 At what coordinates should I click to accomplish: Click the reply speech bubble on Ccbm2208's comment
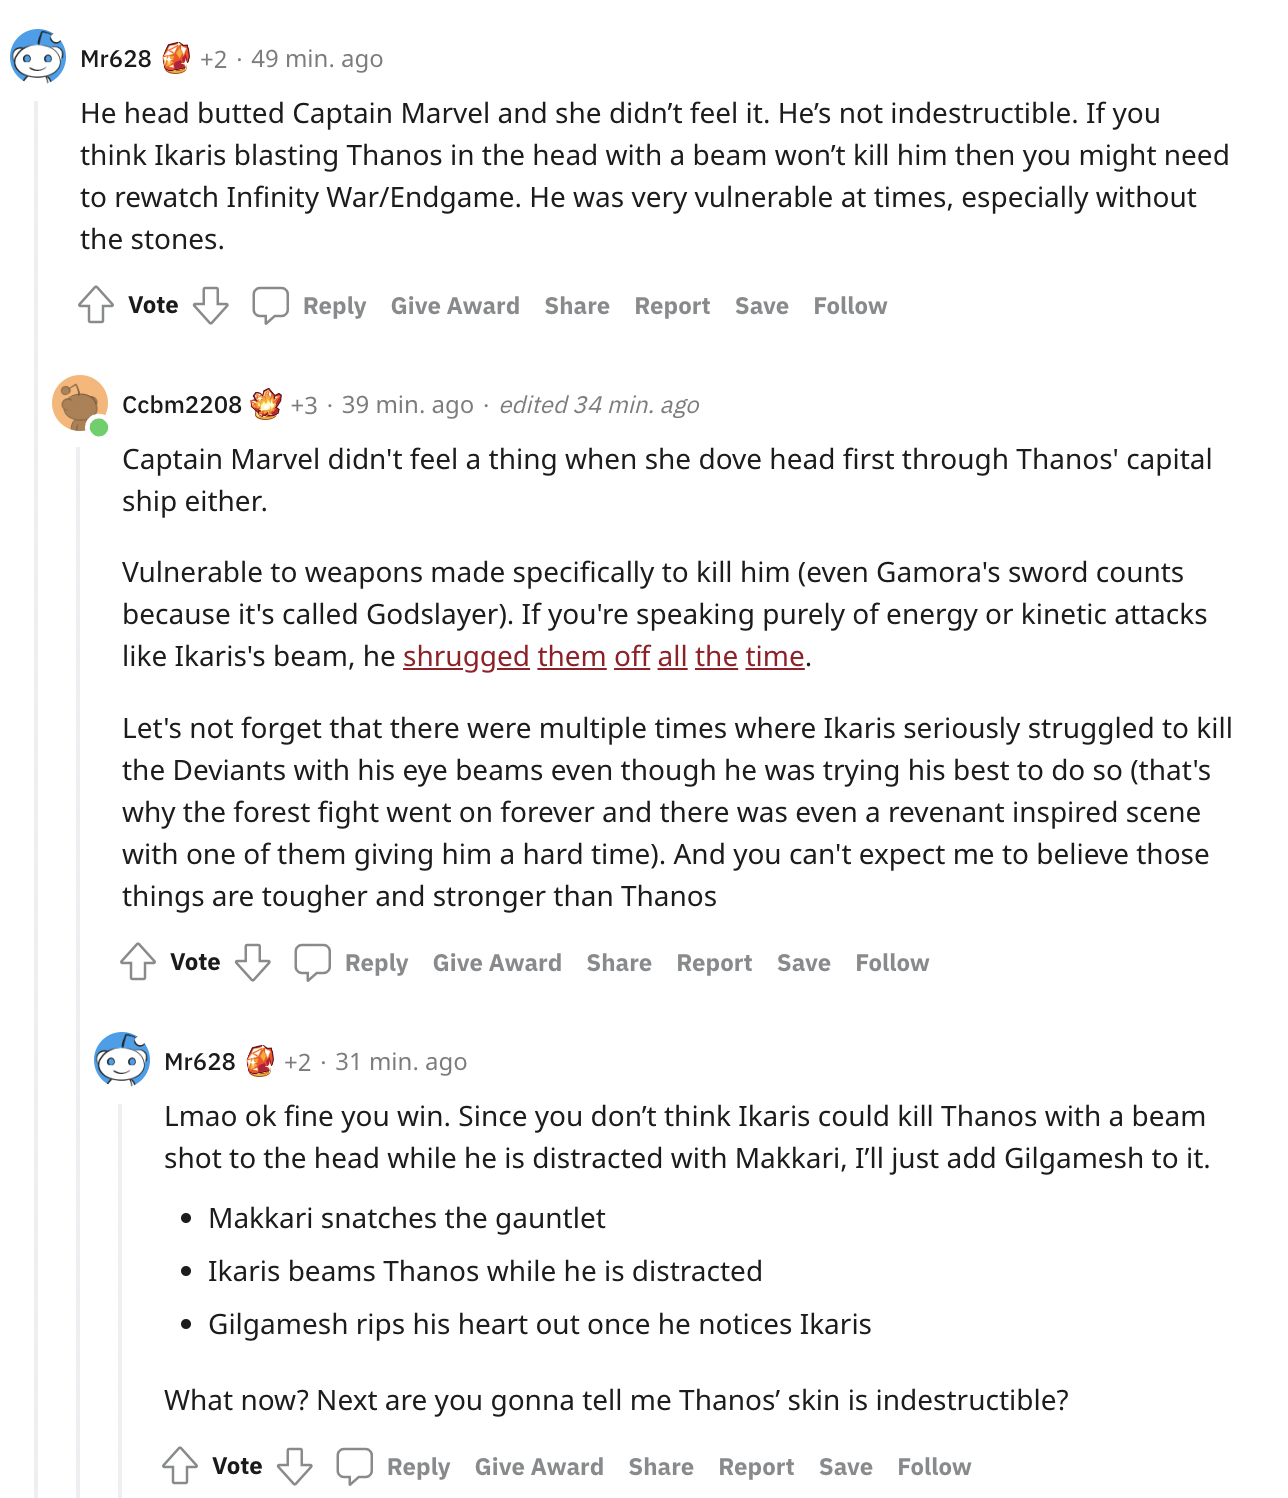pos(312,962)
